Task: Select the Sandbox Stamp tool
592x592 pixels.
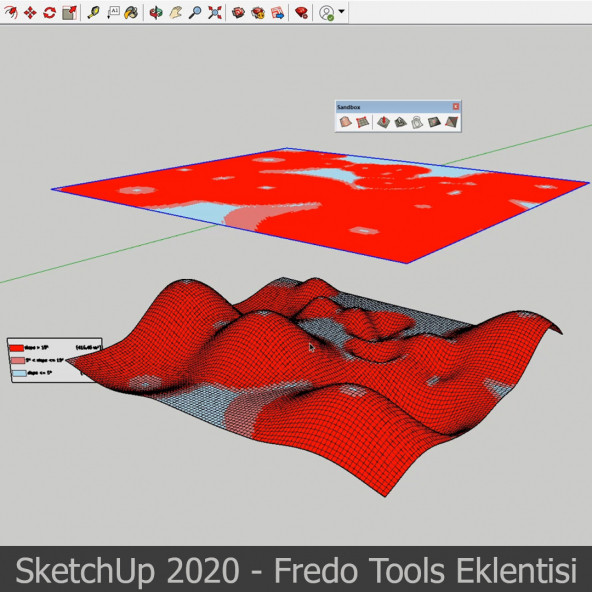Action: (x=400, y=122)
